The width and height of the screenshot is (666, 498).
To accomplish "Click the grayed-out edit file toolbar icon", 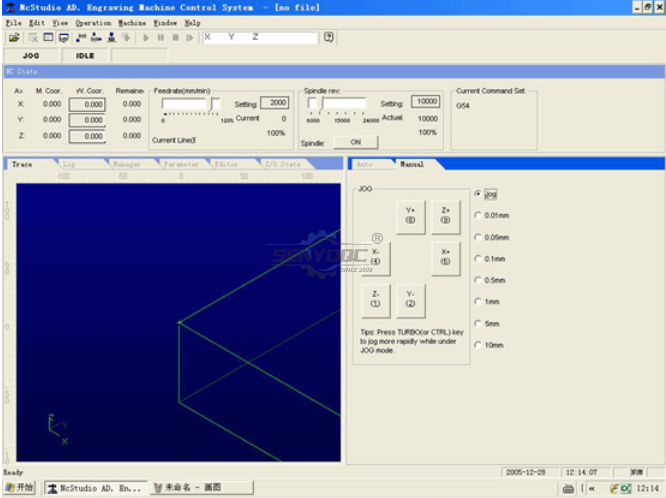I will coord(33,38).
